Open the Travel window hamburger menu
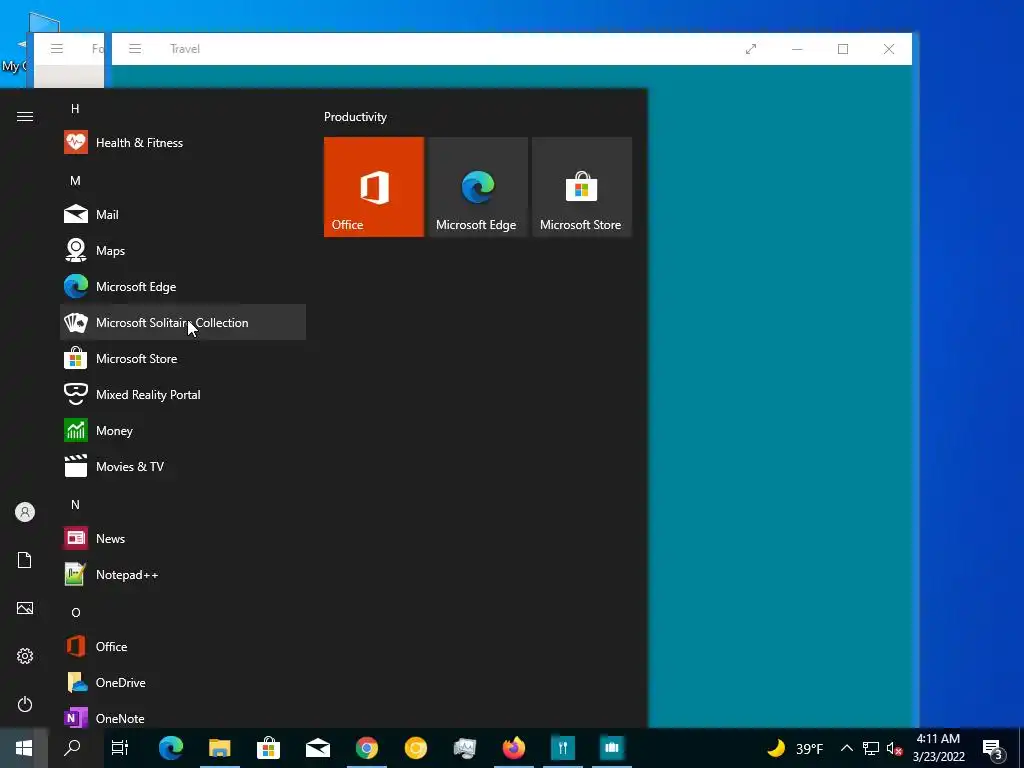 (x=135, y=49)
